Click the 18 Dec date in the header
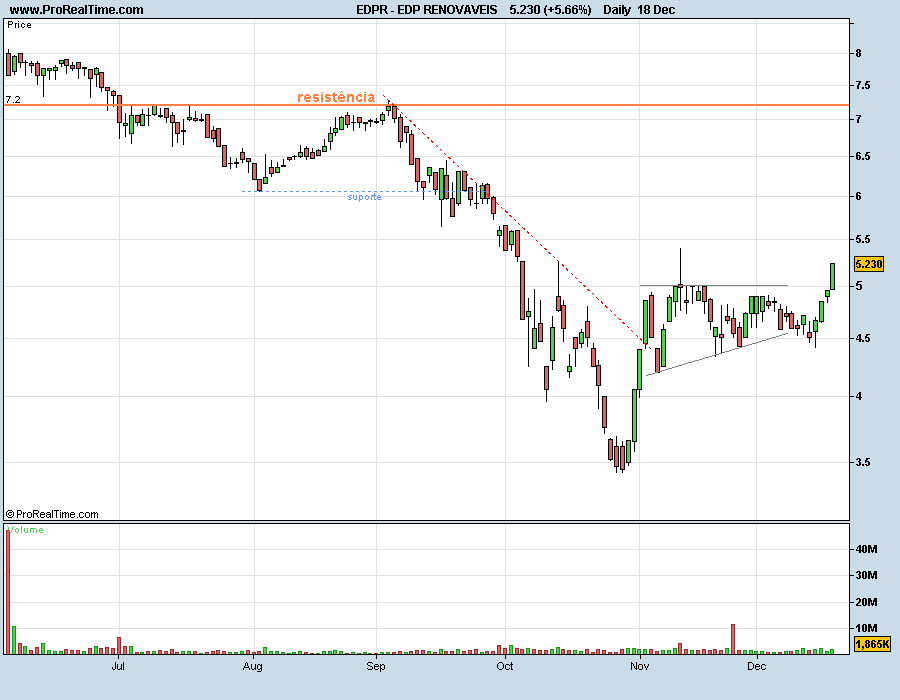900x700 pixels. point(656,10)
